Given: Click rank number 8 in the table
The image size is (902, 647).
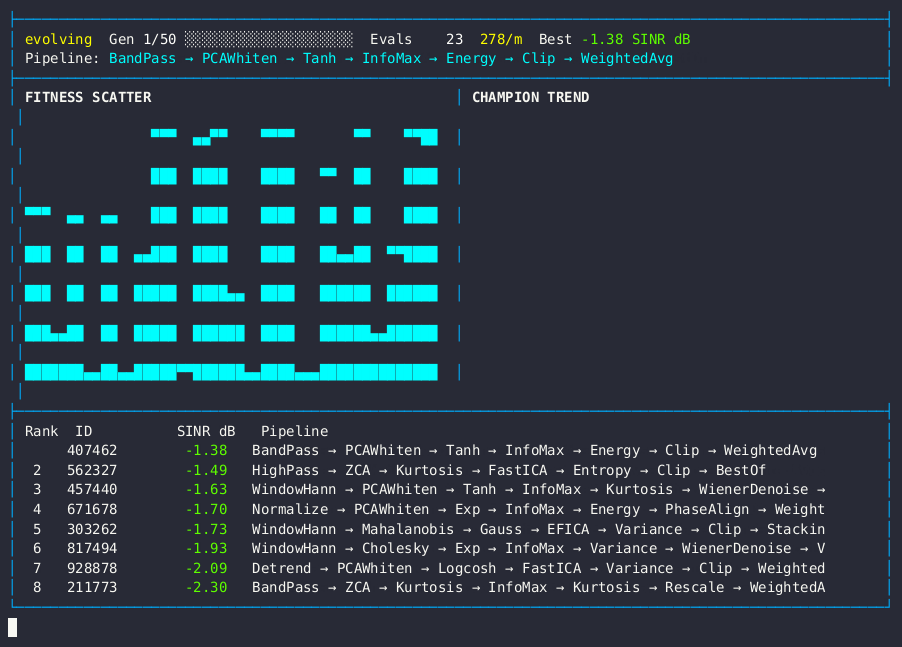Looking at the screenshot, I should (37, 587).
